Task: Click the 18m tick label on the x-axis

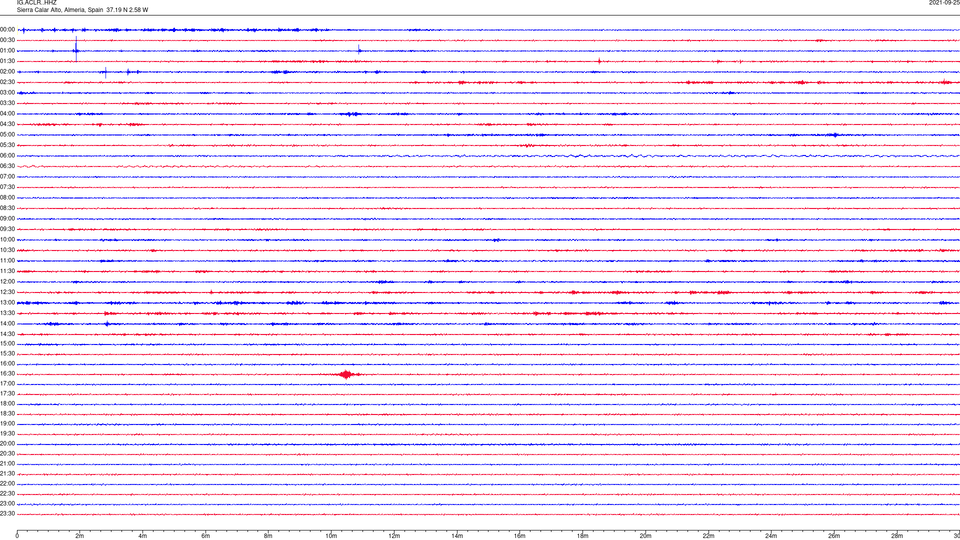Action: (x=583, y=536)
